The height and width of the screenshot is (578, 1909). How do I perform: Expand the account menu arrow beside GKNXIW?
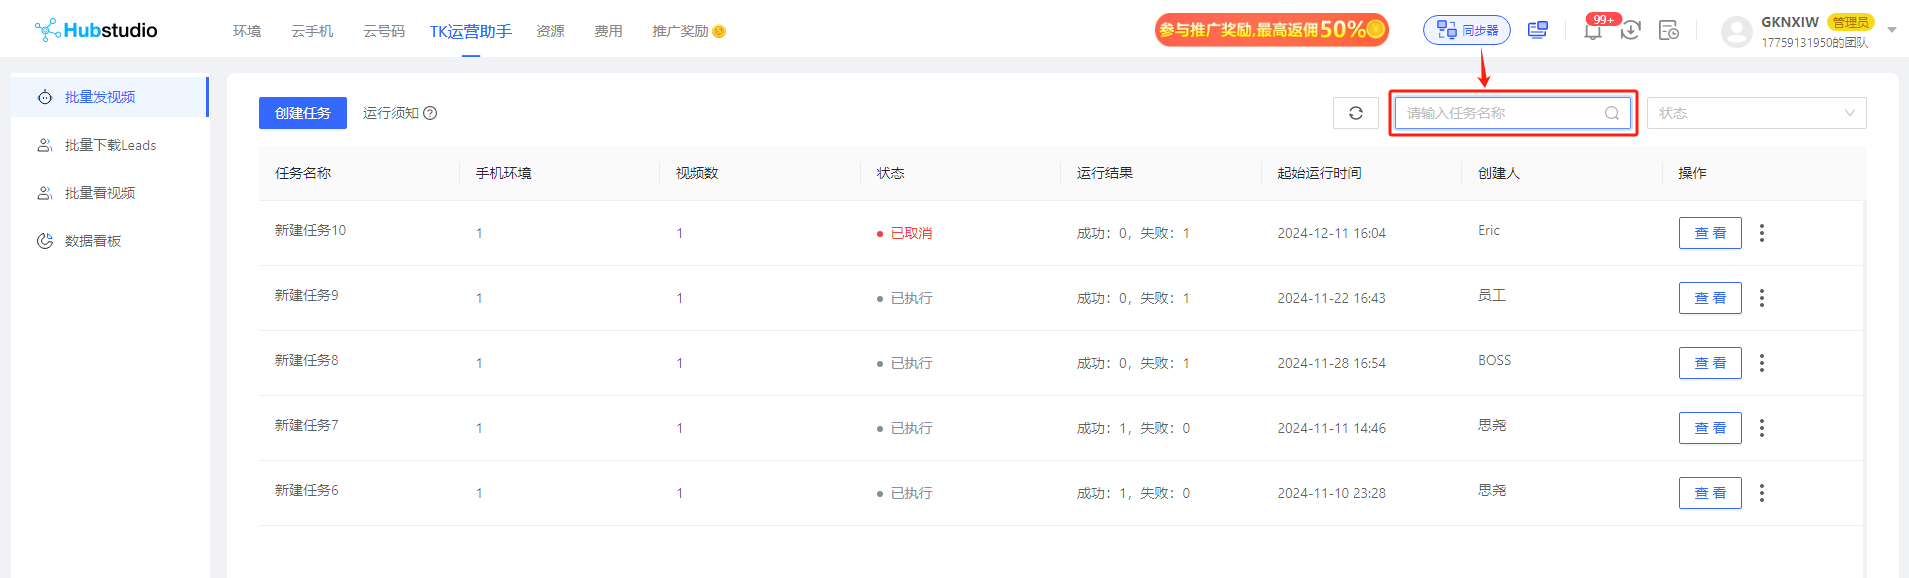point(1892,30)
